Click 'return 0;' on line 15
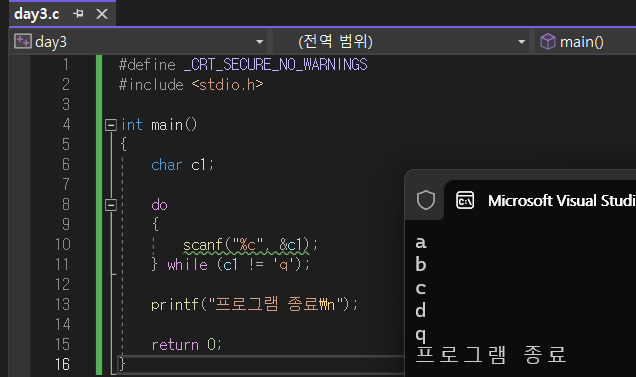The width and height of the screenshot is (636, 377). click(x=186, y=345)
